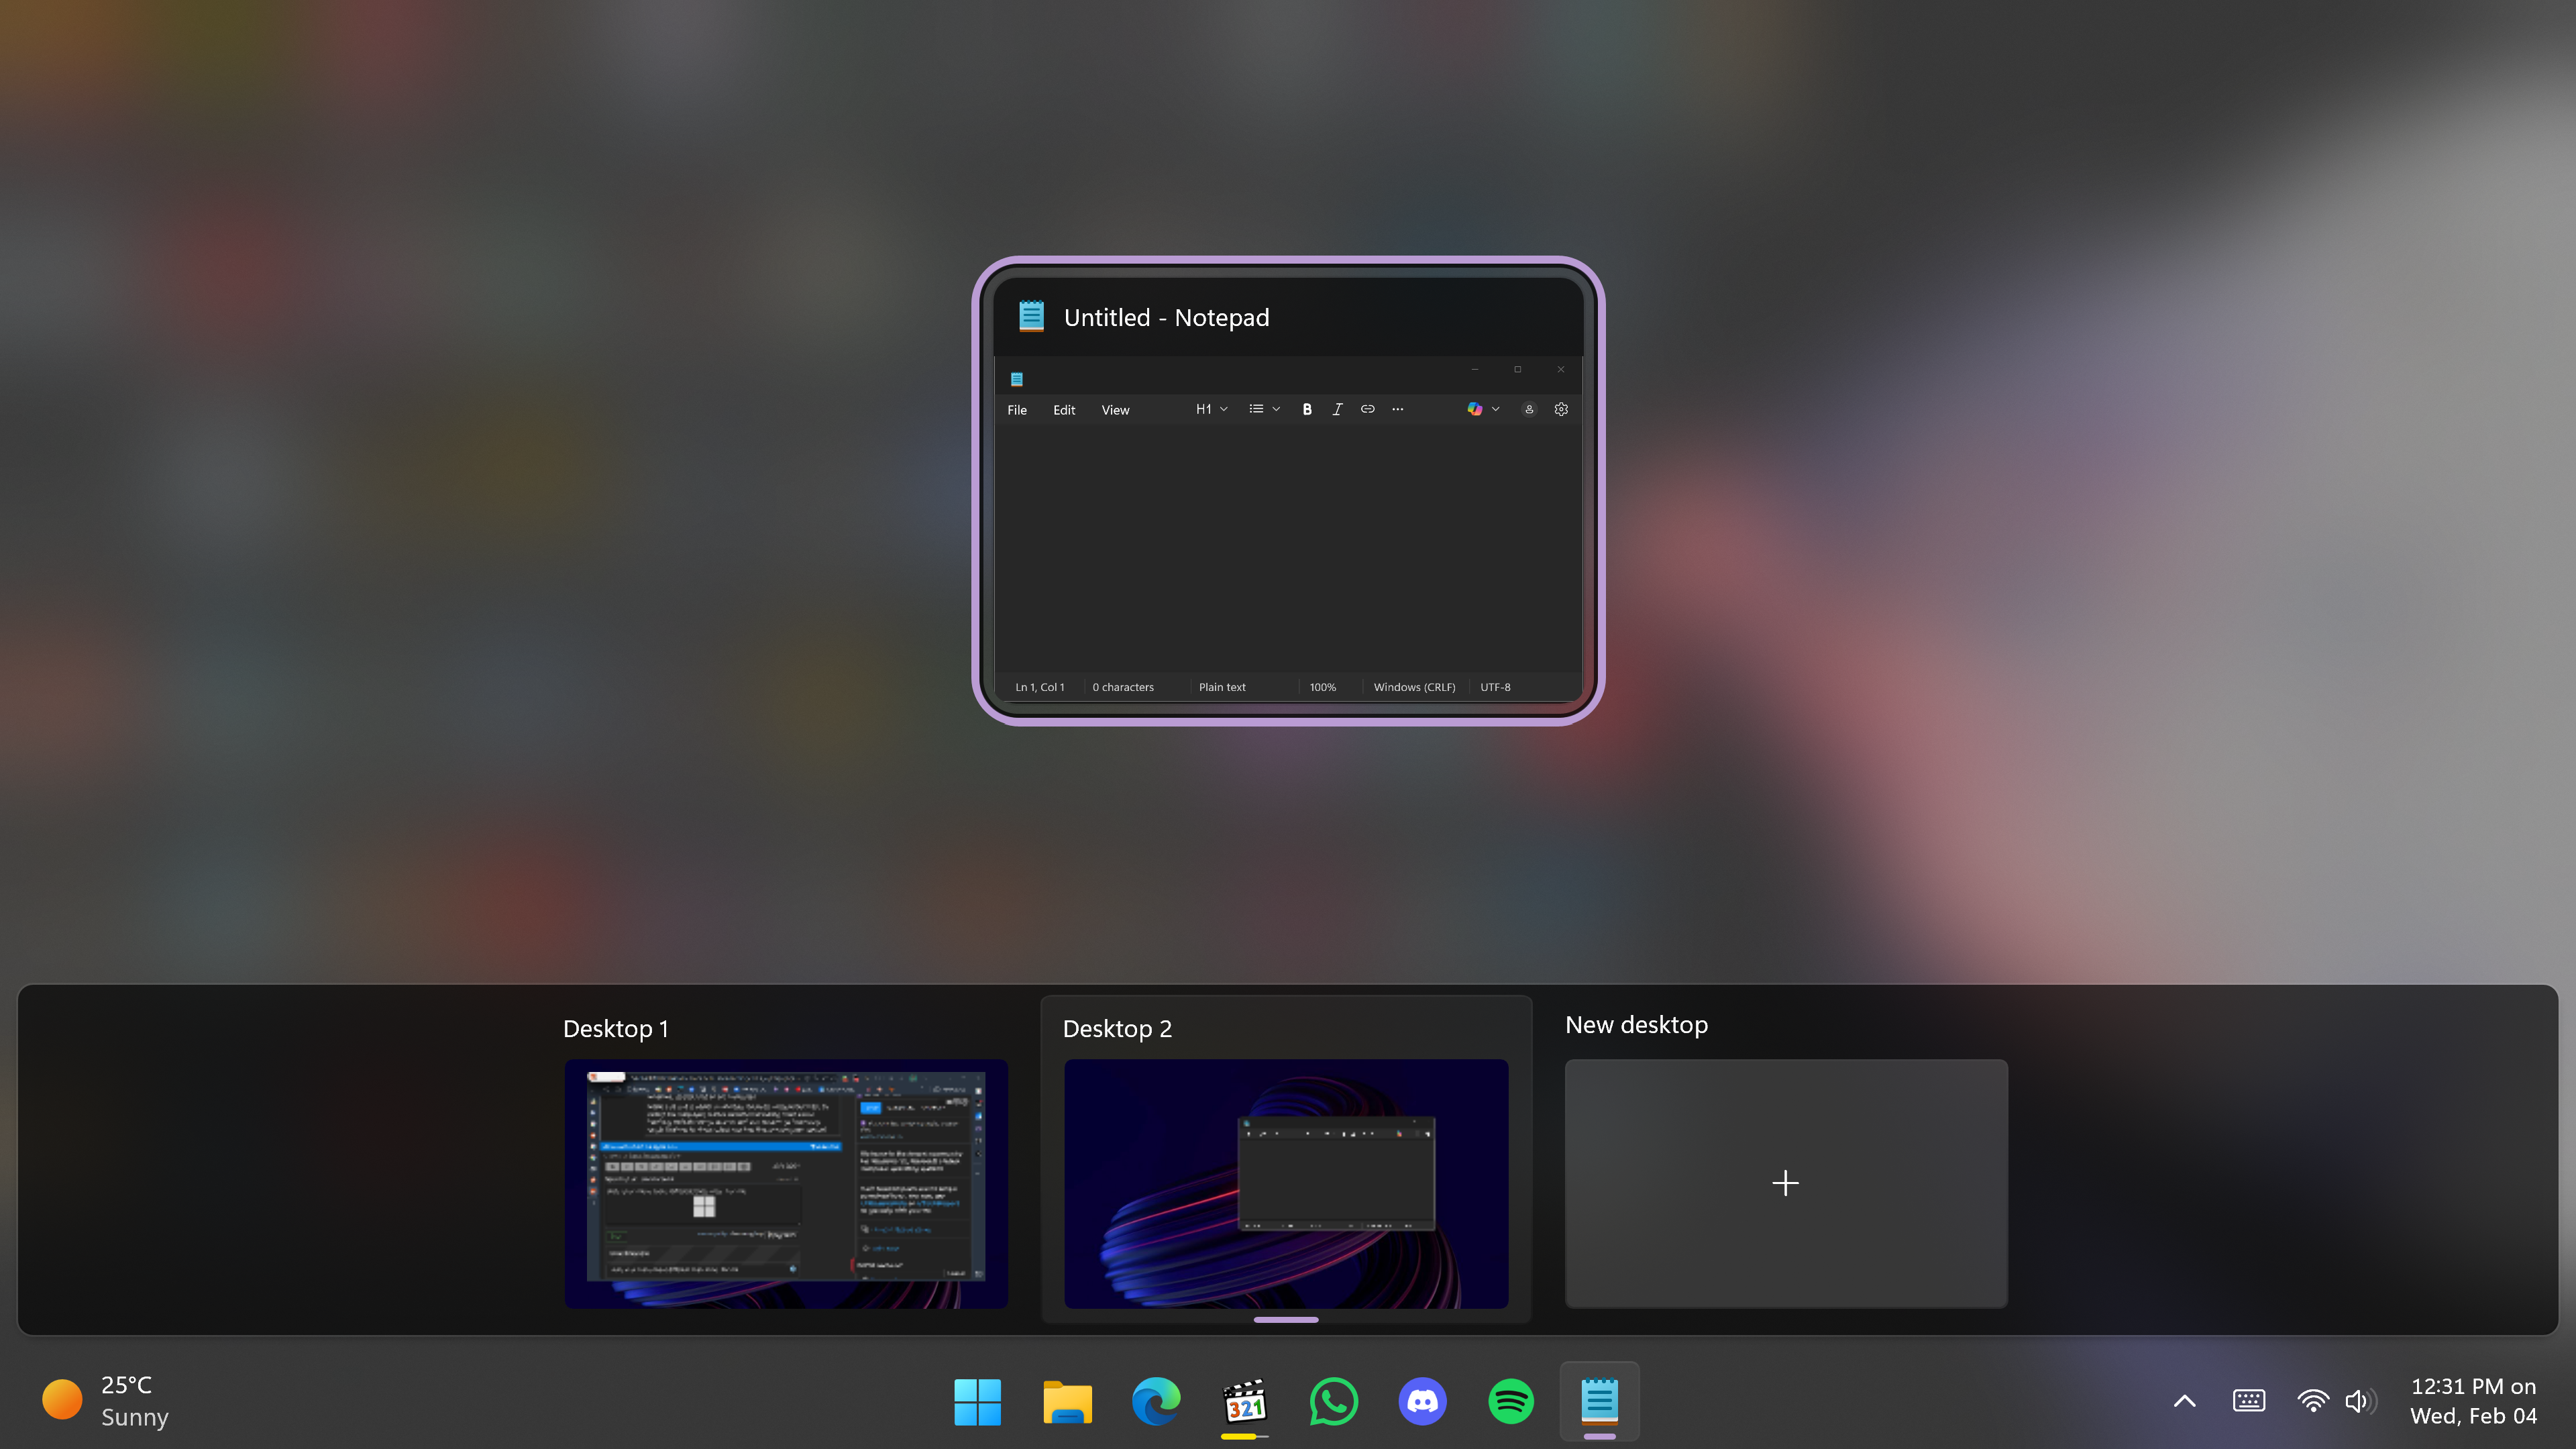Open the weather widget showing 25°C Sunny

point(106,1400)
